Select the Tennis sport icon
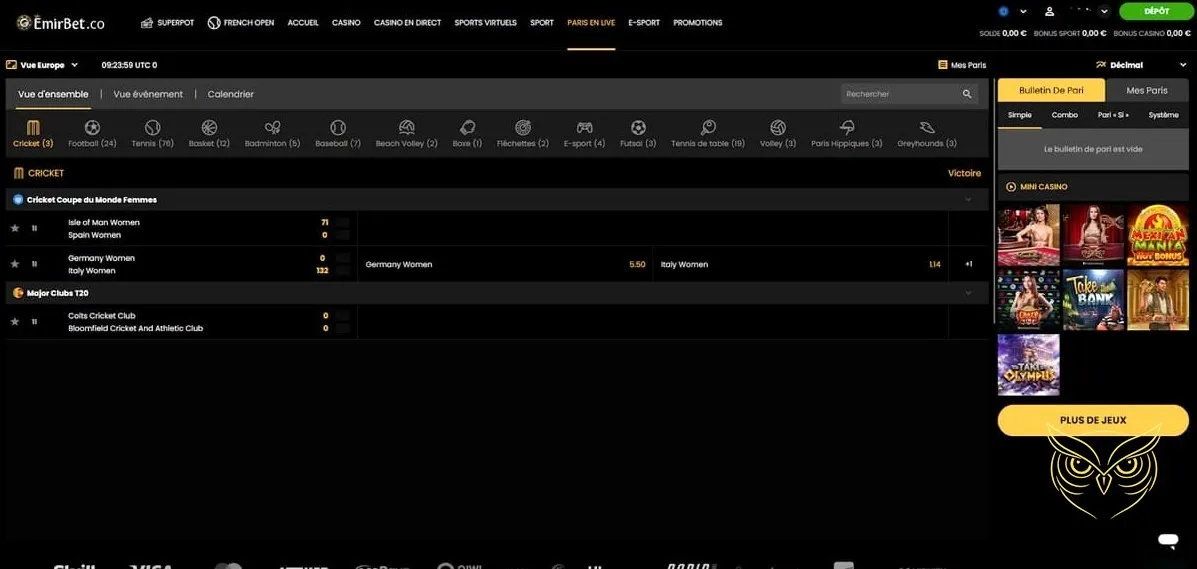 coord(152,129)
